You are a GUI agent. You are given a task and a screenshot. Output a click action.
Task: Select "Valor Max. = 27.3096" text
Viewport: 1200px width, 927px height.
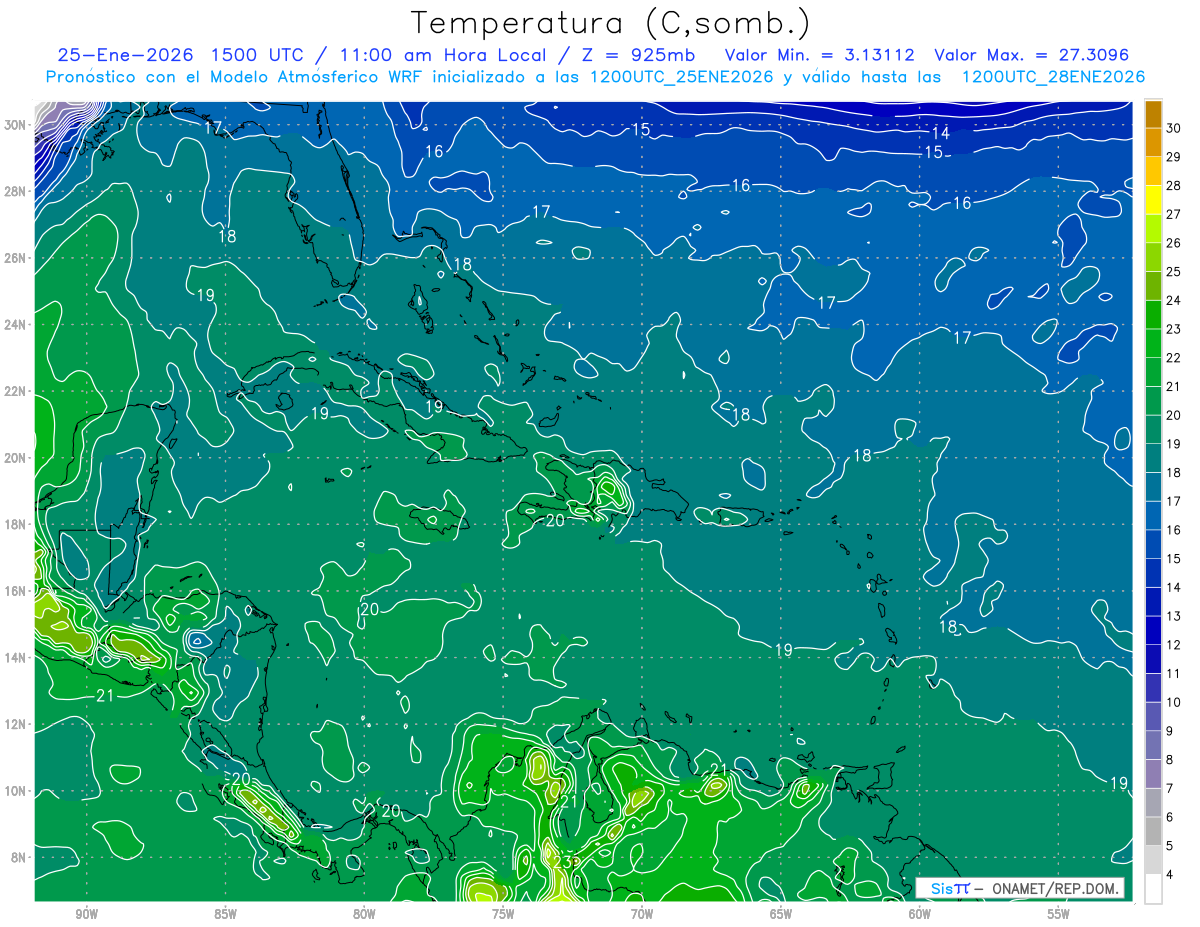coord(1032,55)
